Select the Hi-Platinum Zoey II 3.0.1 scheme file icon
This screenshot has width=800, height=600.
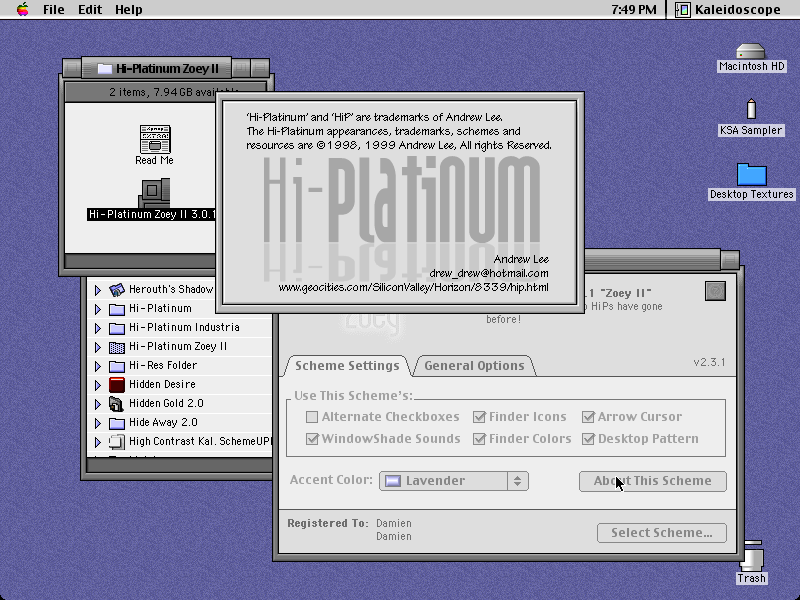pyautogui.click(x=154, y=192)
